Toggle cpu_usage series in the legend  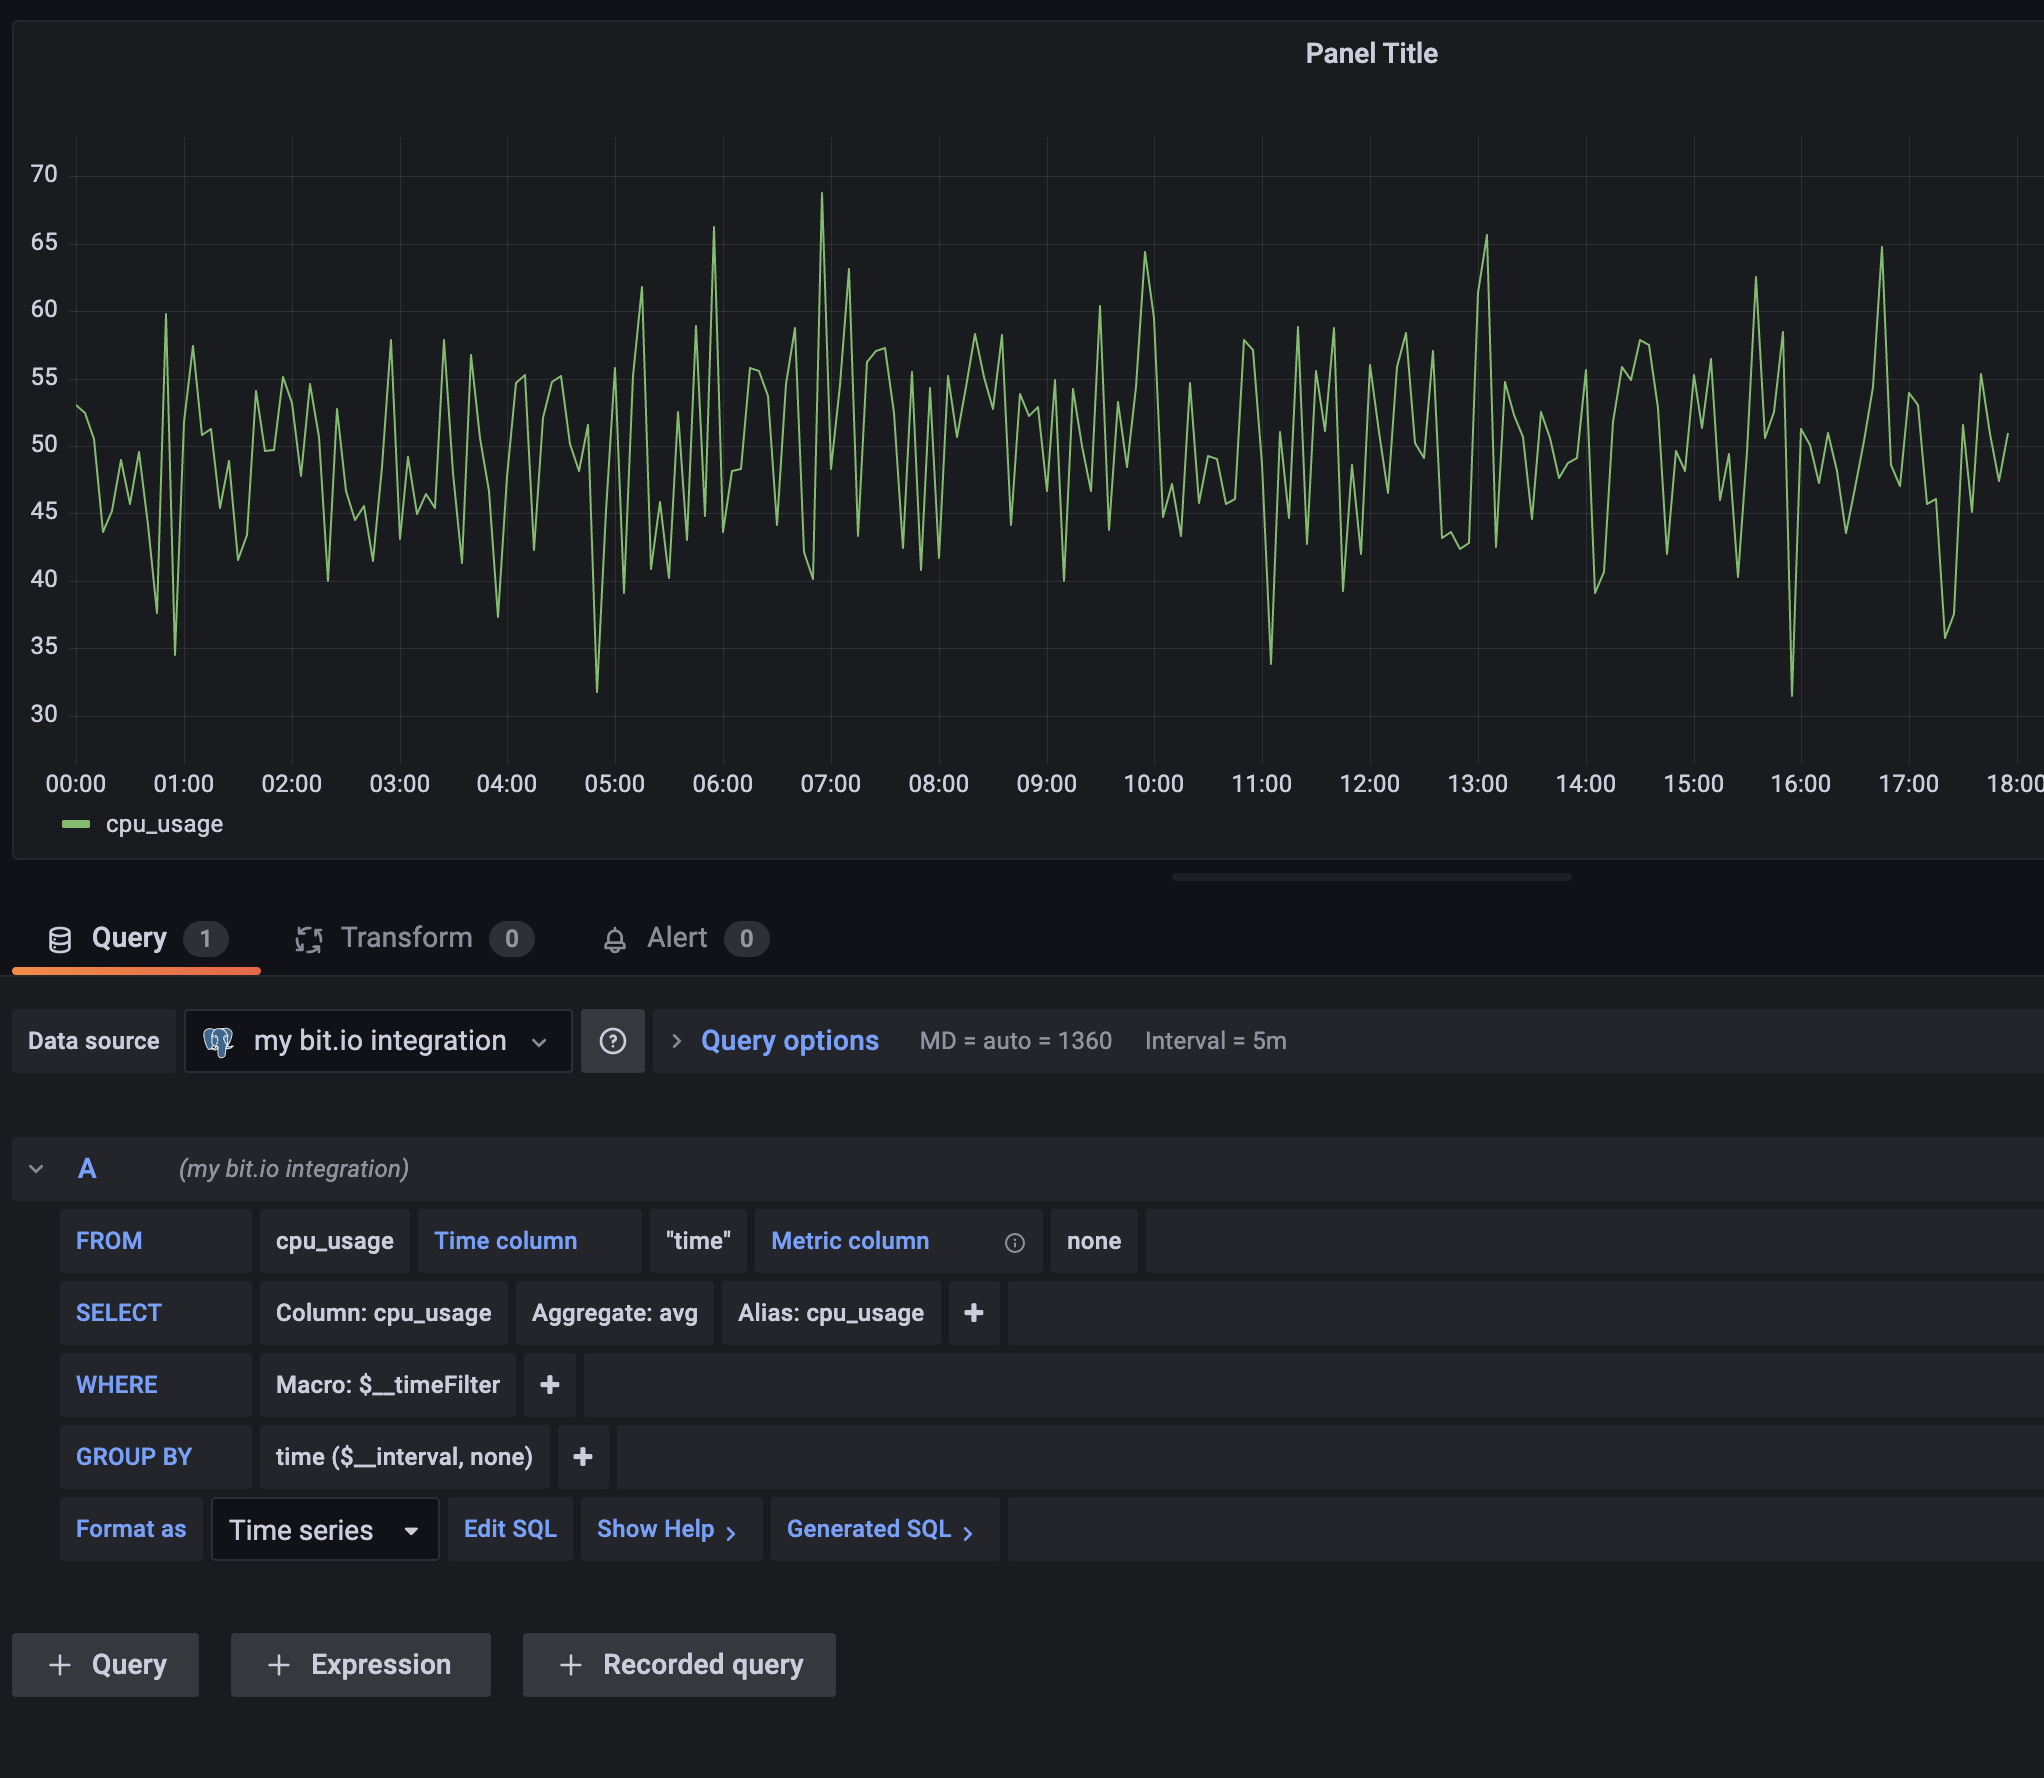tap(164, 824)
